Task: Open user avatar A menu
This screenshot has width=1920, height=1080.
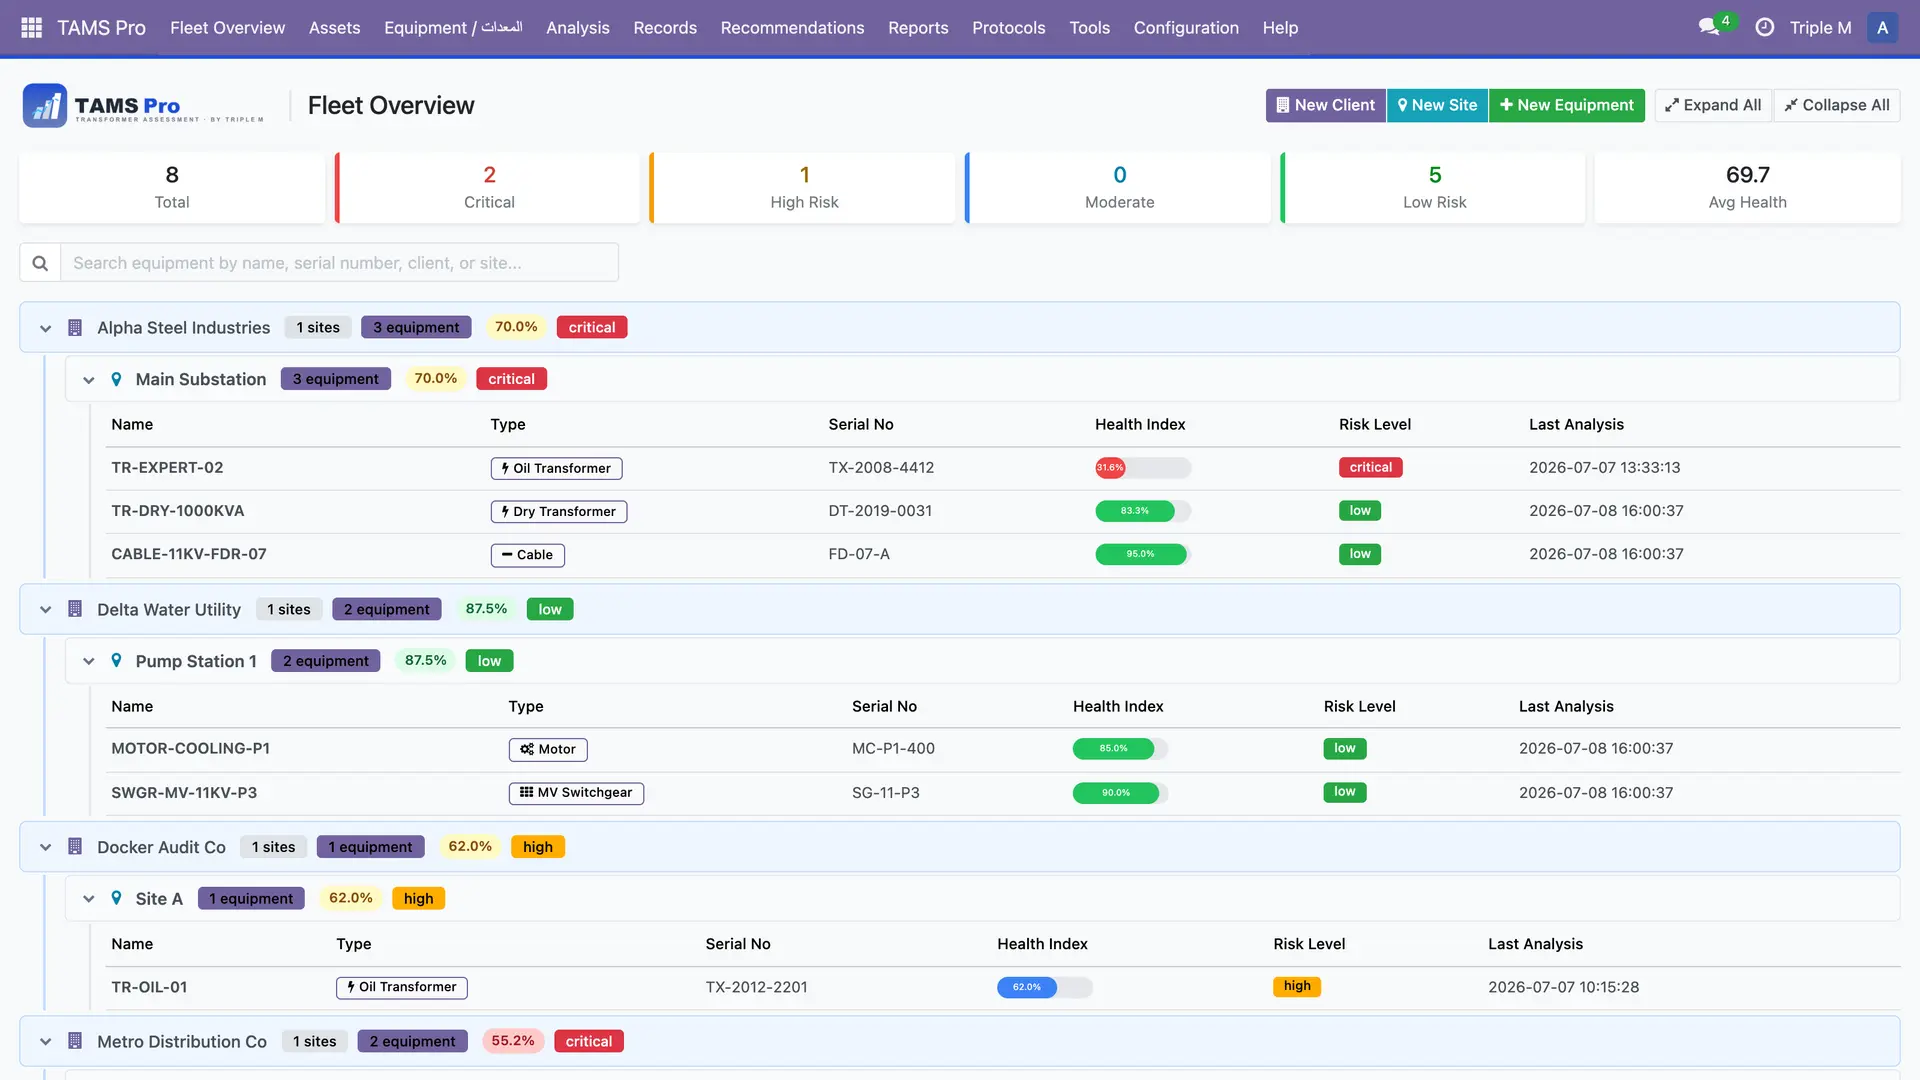Action: [x=1882, y=27]
